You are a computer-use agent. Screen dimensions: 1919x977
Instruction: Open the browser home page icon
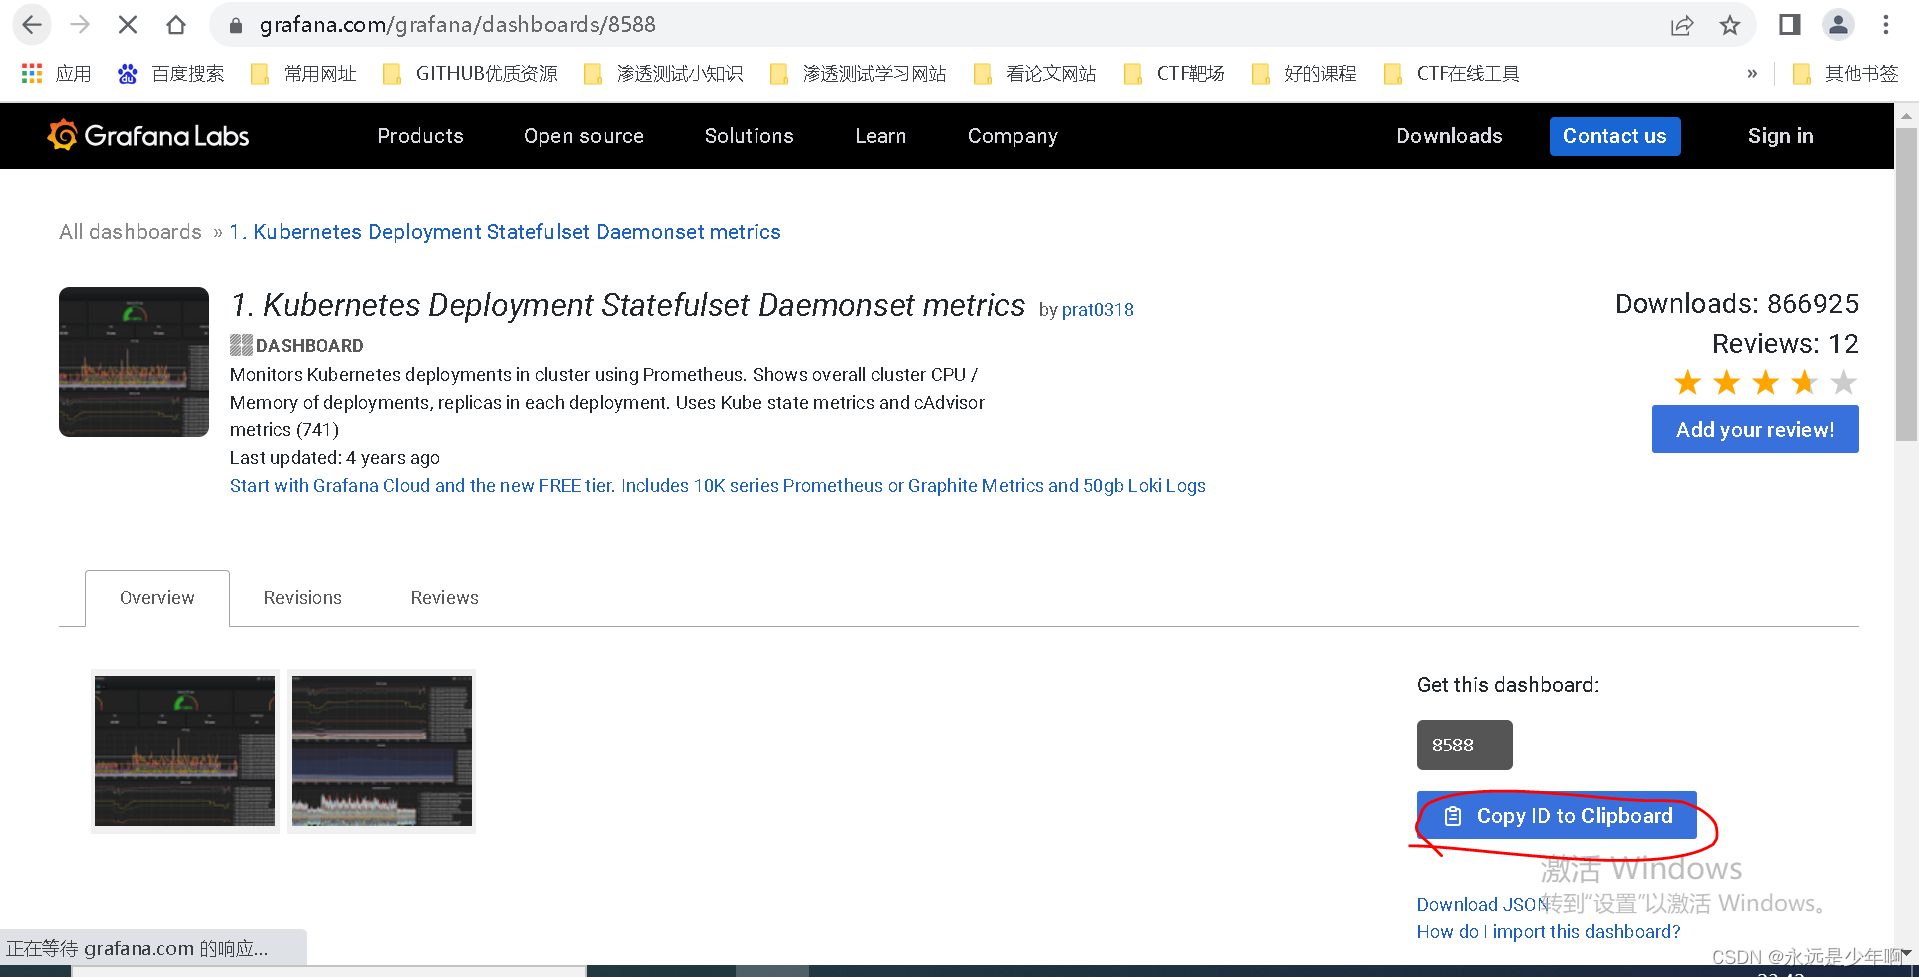click(176, 25)
